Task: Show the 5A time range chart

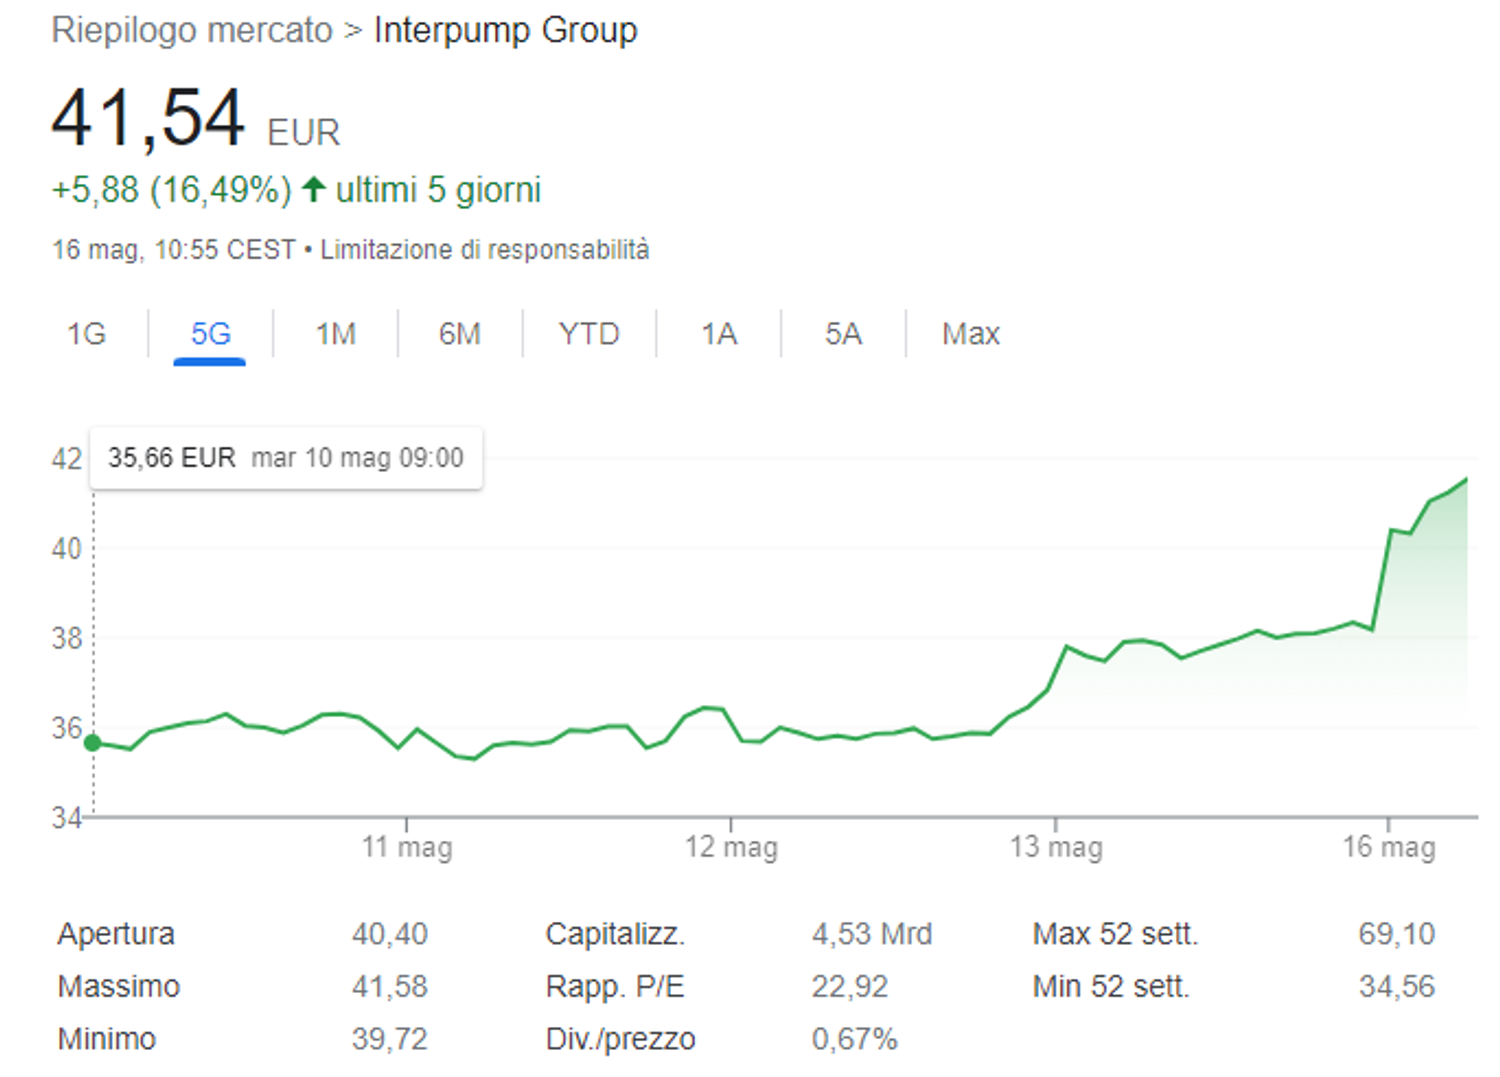Action: point(843,334)
